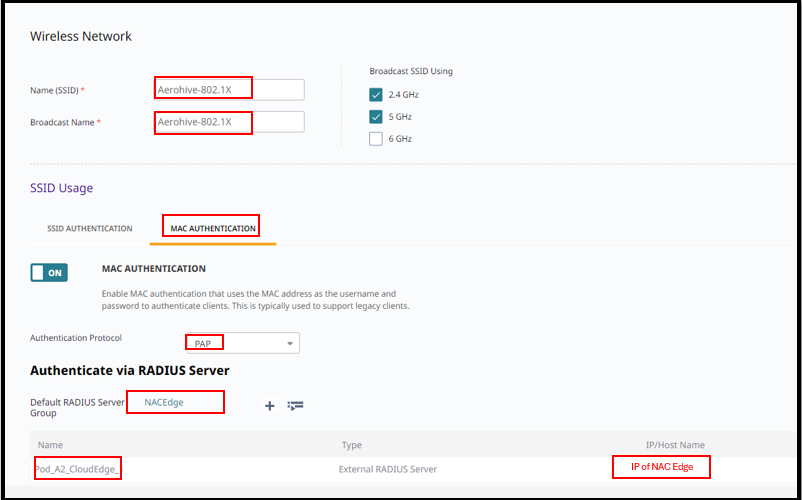Click the Type column header

point(351,445)
